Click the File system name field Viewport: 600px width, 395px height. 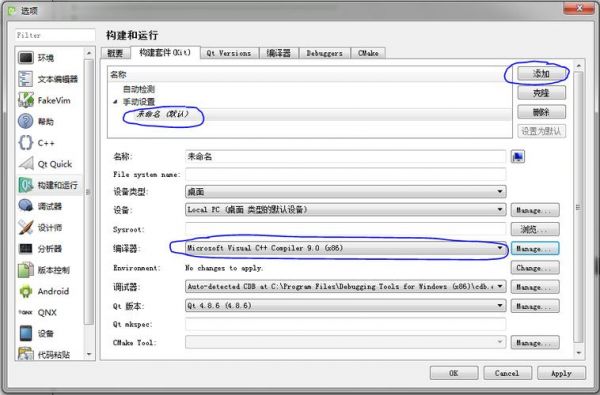[x=346, y=174]
